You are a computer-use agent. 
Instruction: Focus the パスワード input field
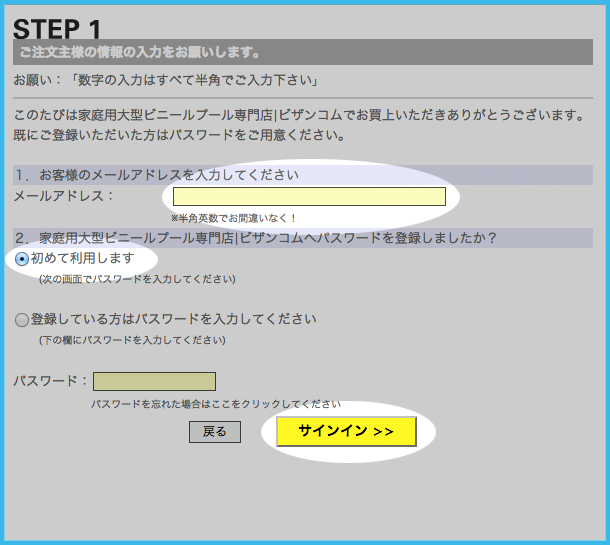coord(154,381)
